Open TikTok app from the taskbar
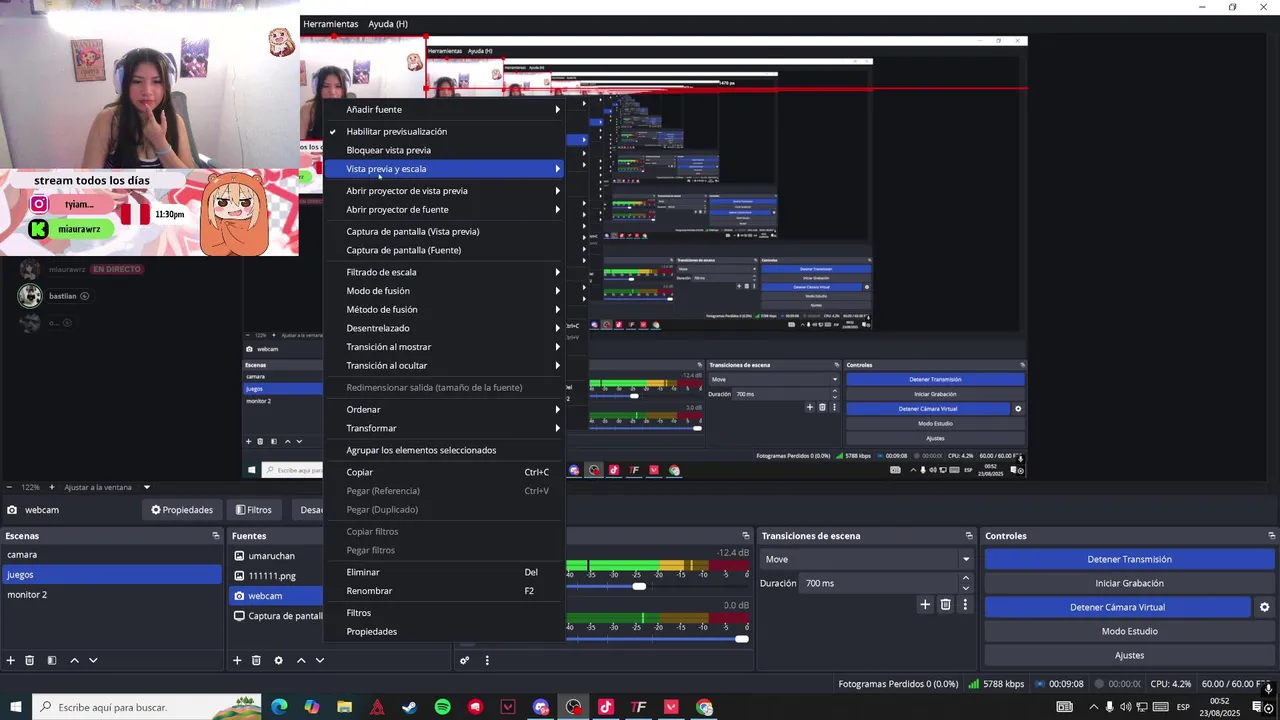1280x720 pixels. tap(606, 707)
